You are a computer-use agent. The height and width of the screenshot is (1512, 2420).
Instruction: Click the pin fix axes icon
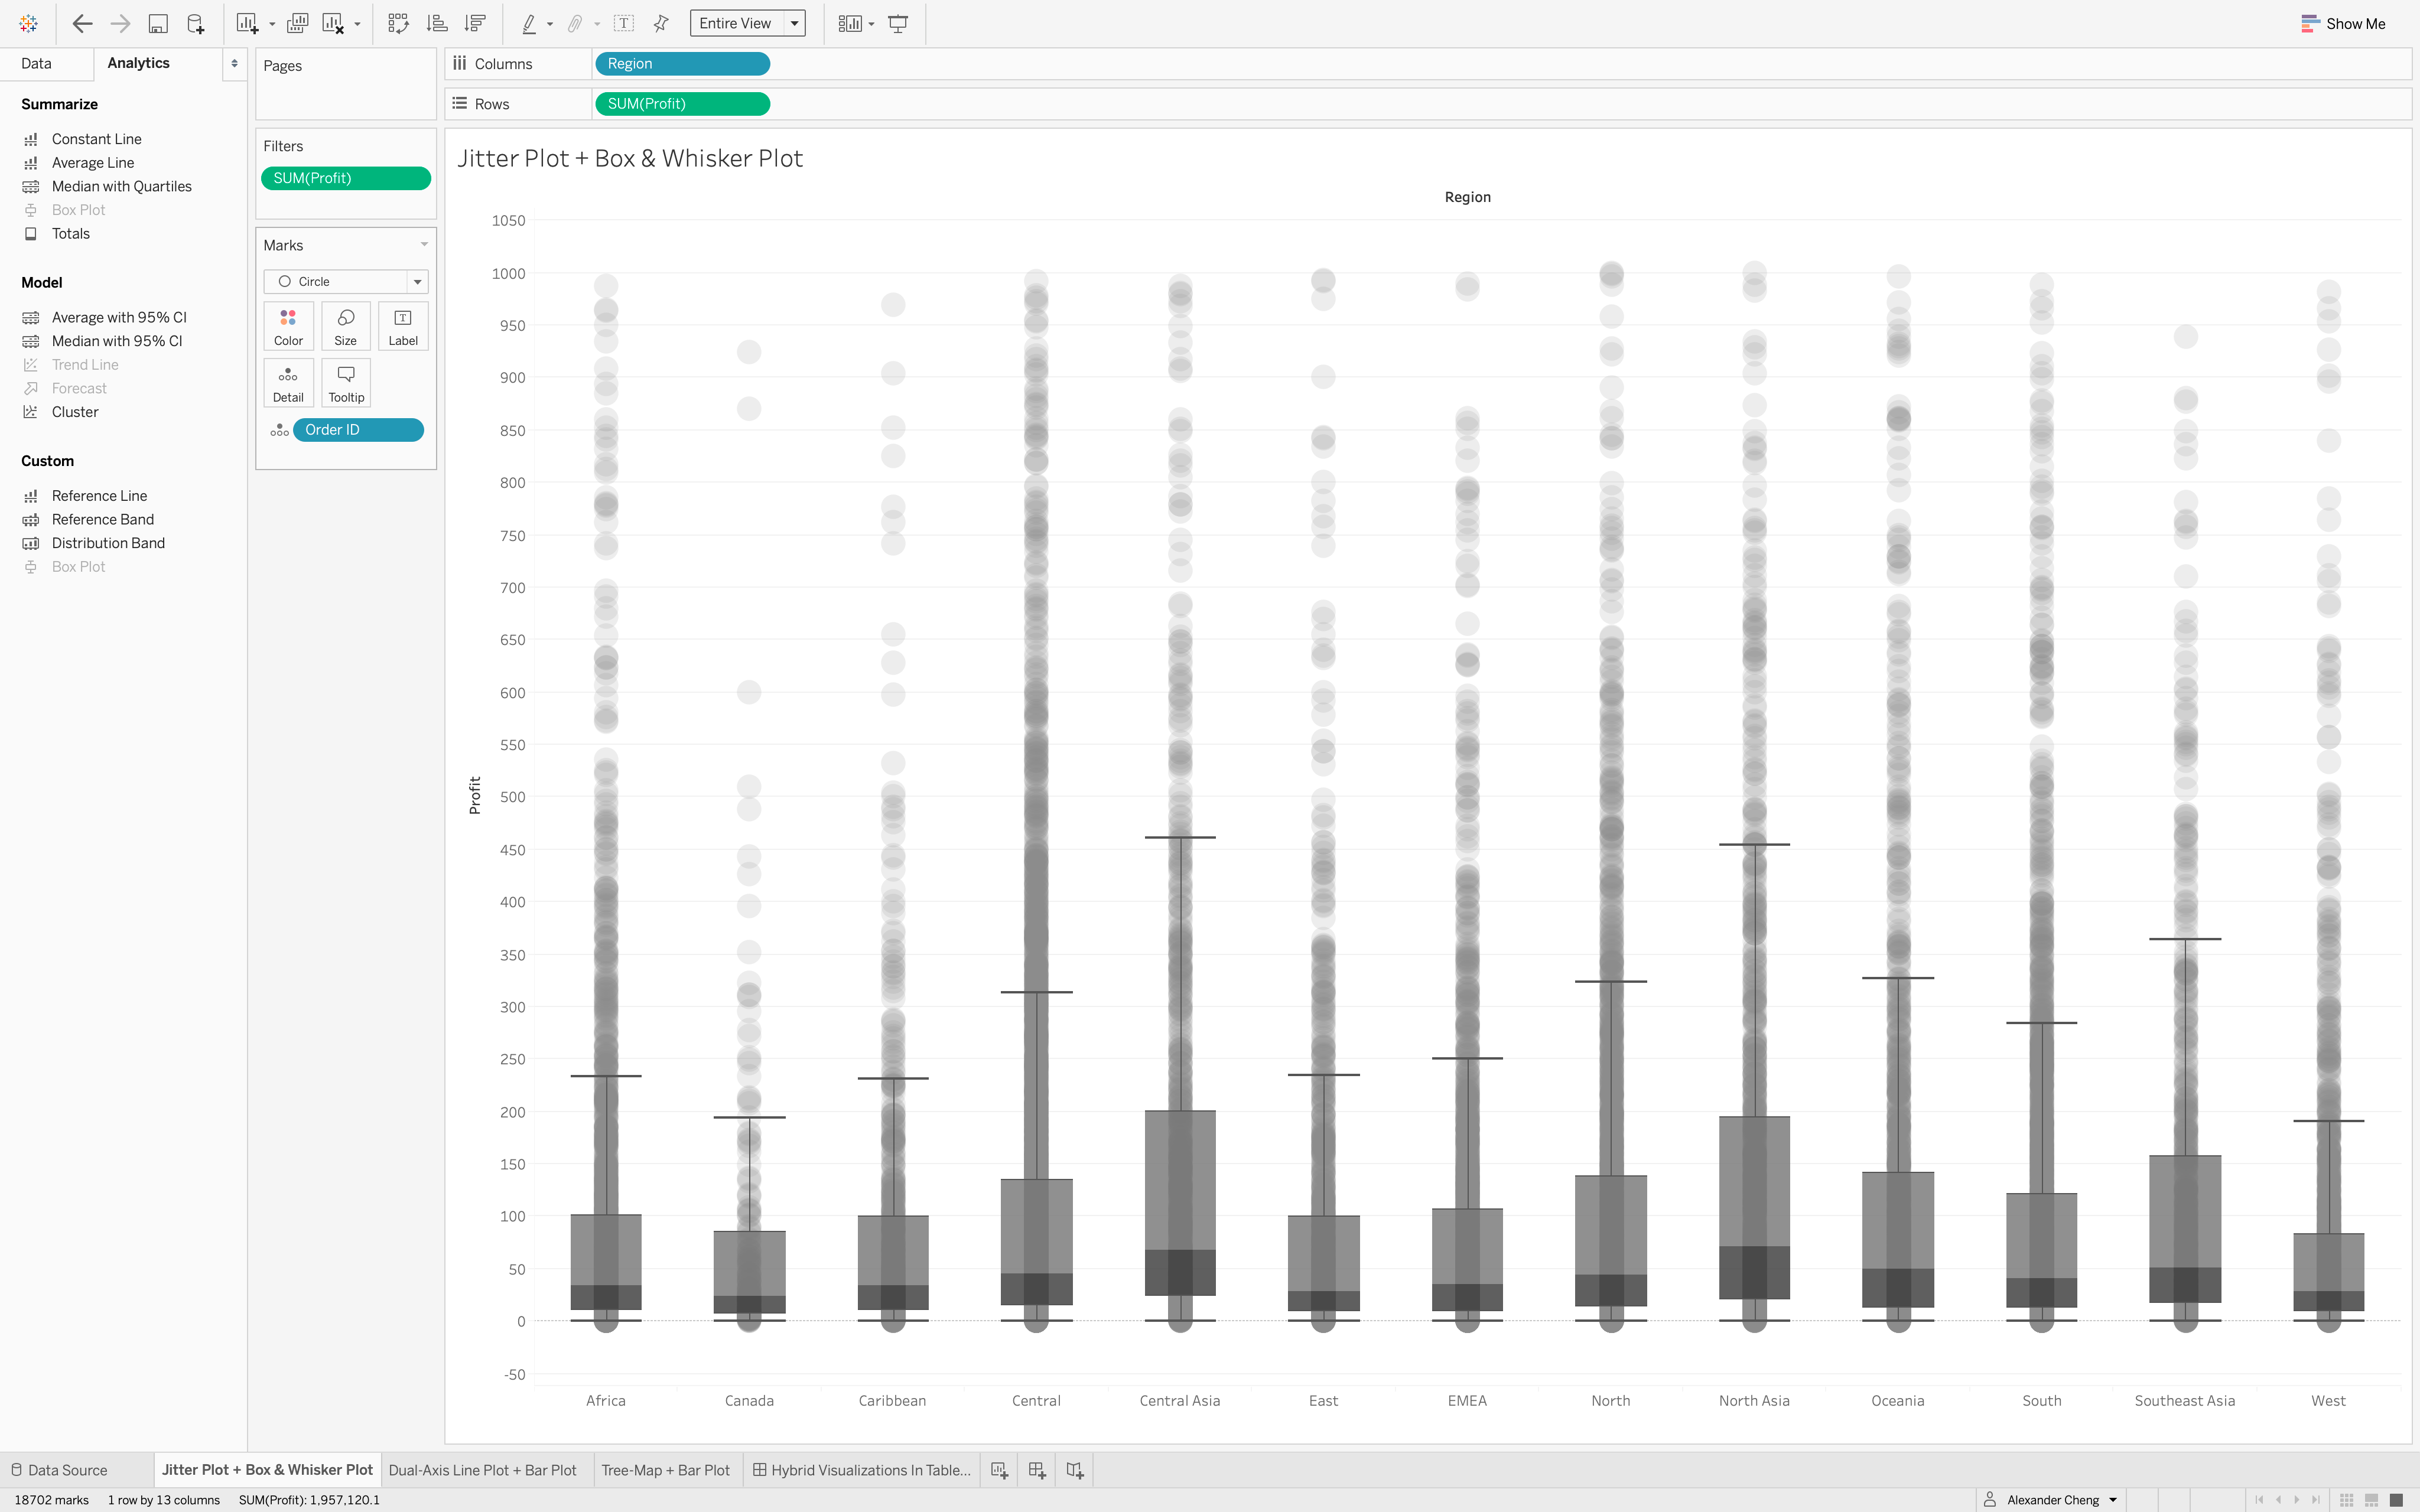(661, 23)
